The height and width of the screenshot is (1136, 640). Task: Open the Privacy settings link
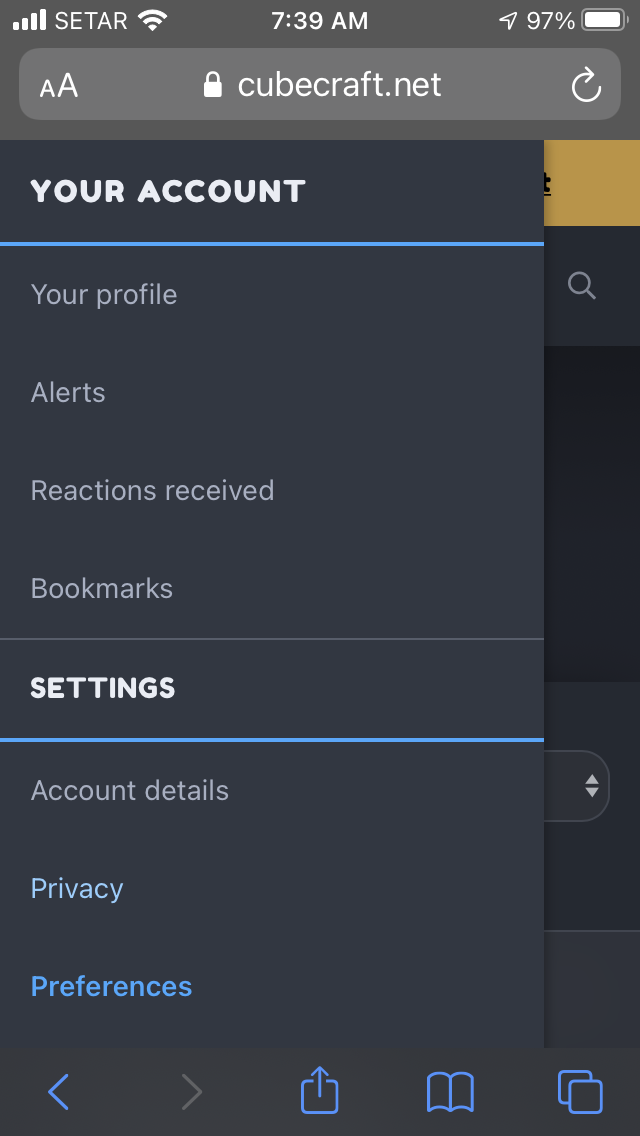point(77,888)
